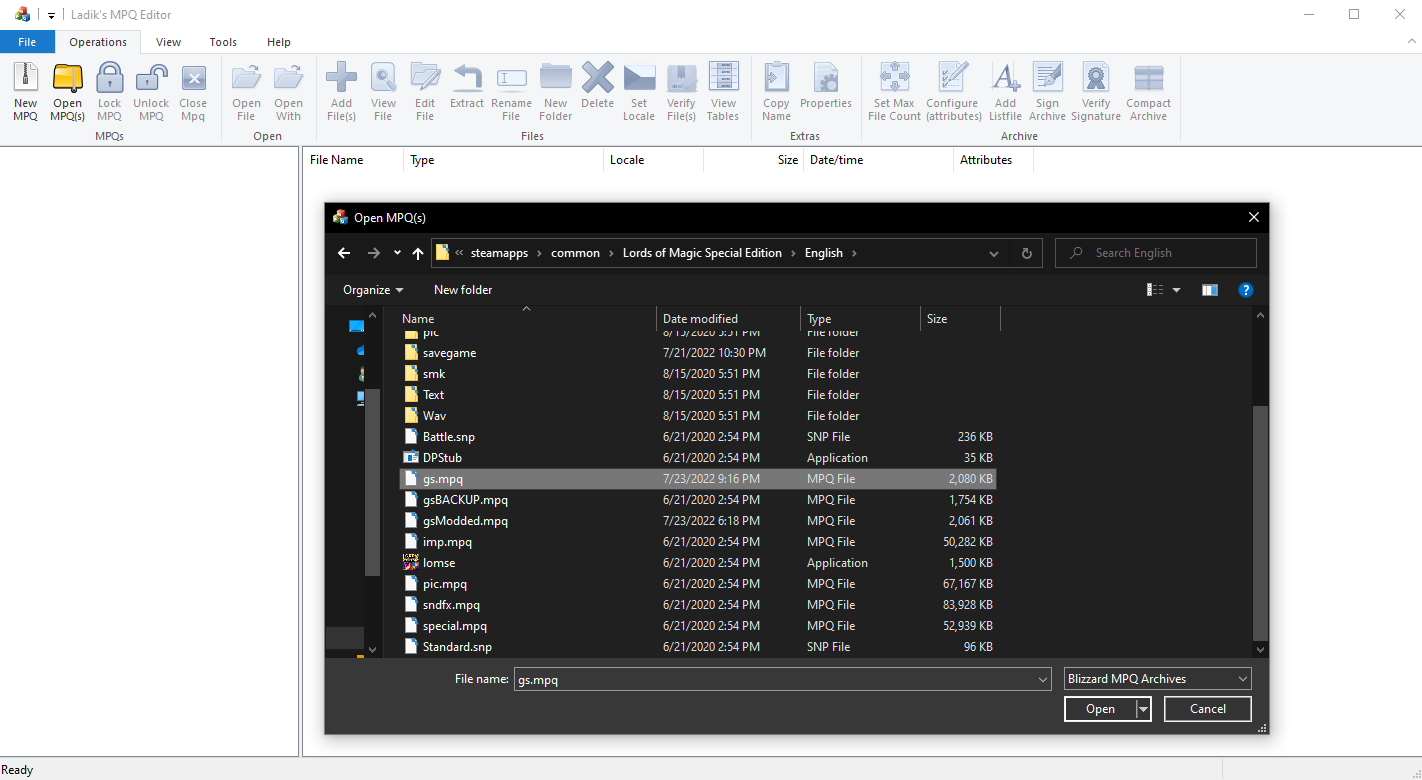Click the Open With ribbon icon
This screenshot has height=780, width=1422.
coord(288,78)
